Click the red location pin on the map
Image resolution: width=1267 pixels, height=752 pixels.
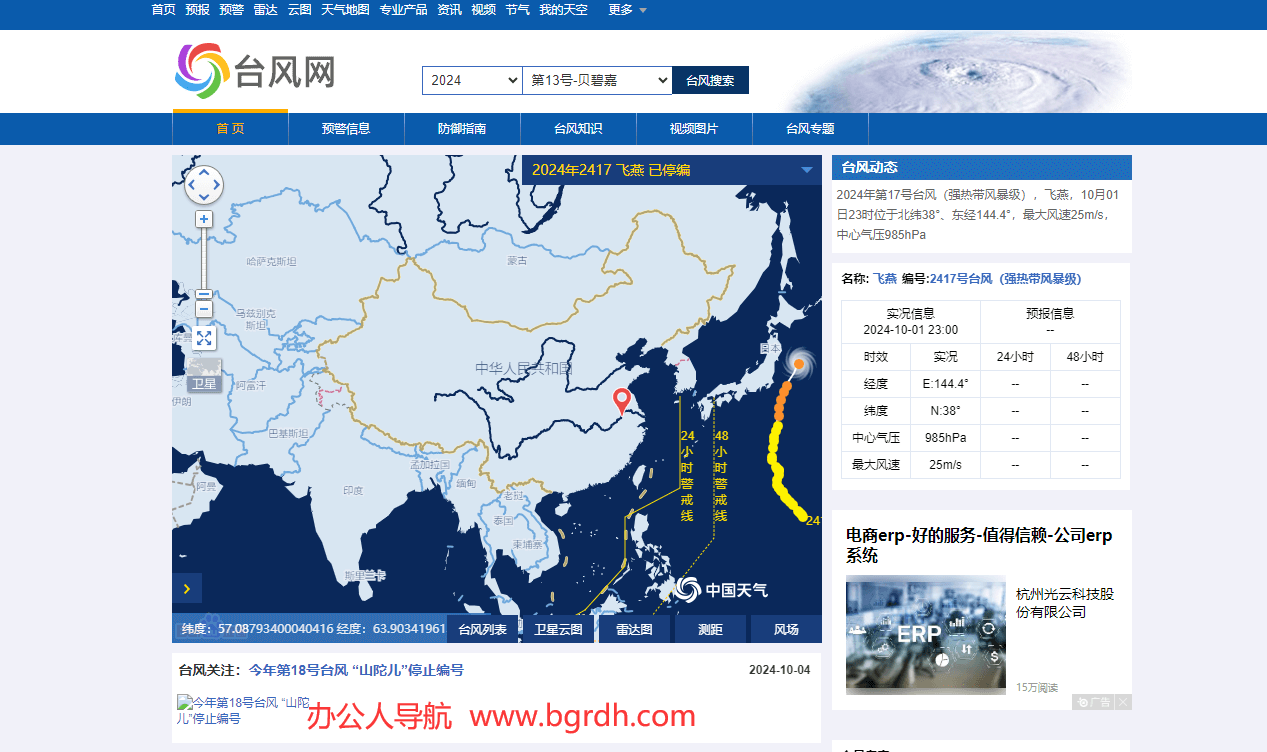pyautogui.click(x=622, y=401)
